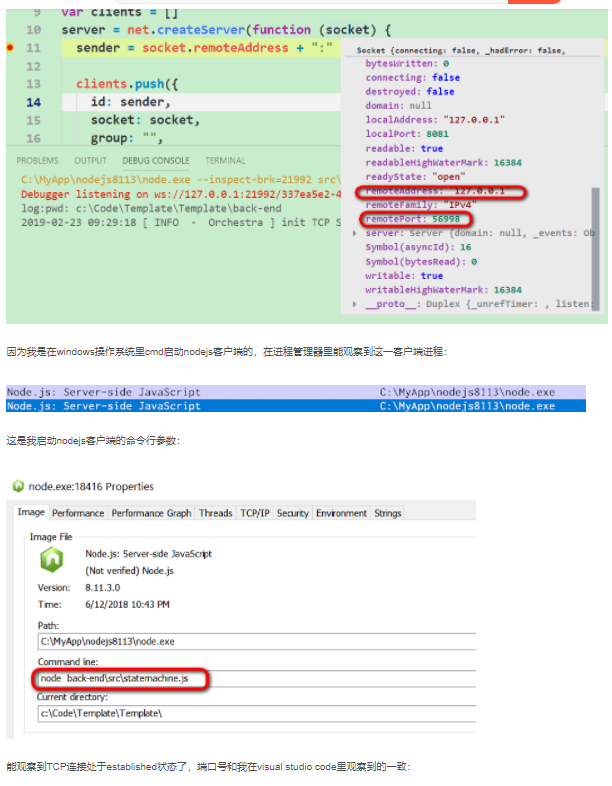Click the Command line field with statemachine.js
This screenshot has width=612, height=786.
pyautogui.click(x=257, y=678)
